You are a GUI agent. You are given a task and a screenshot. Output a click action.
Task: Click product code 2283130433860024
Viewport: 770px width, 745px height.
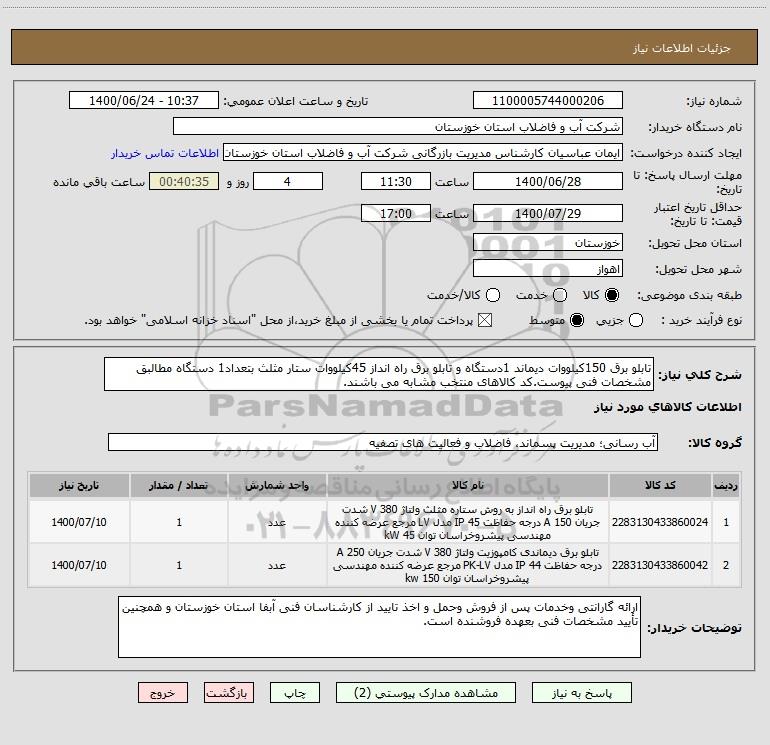[660, 522]
